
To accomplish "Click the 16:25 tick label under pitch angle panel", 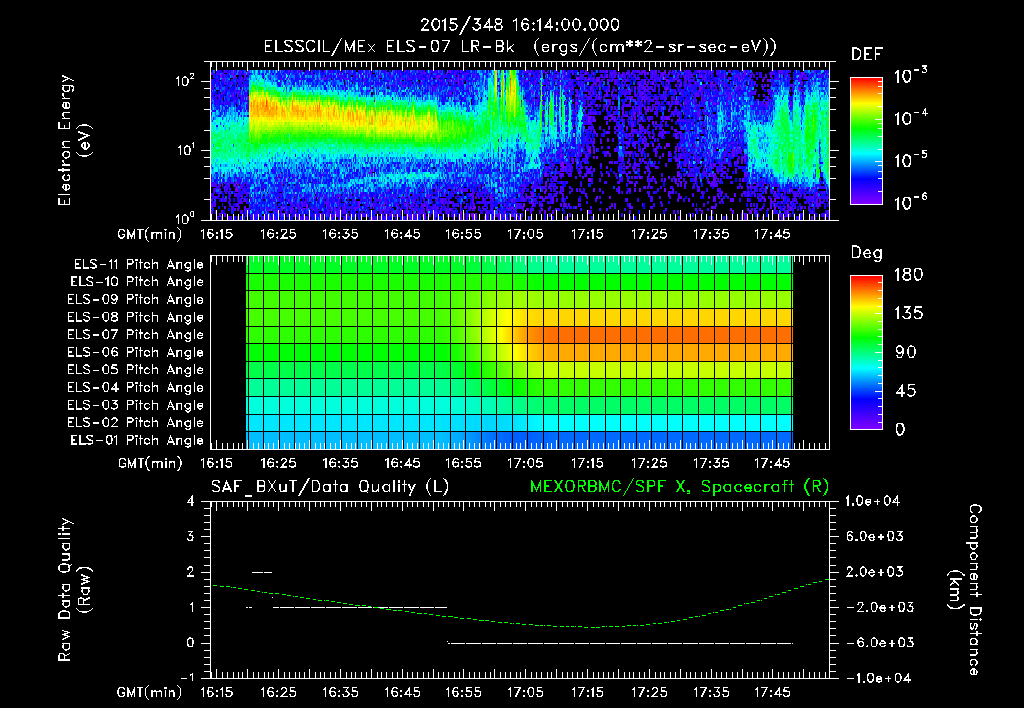I will click(278, 463).
